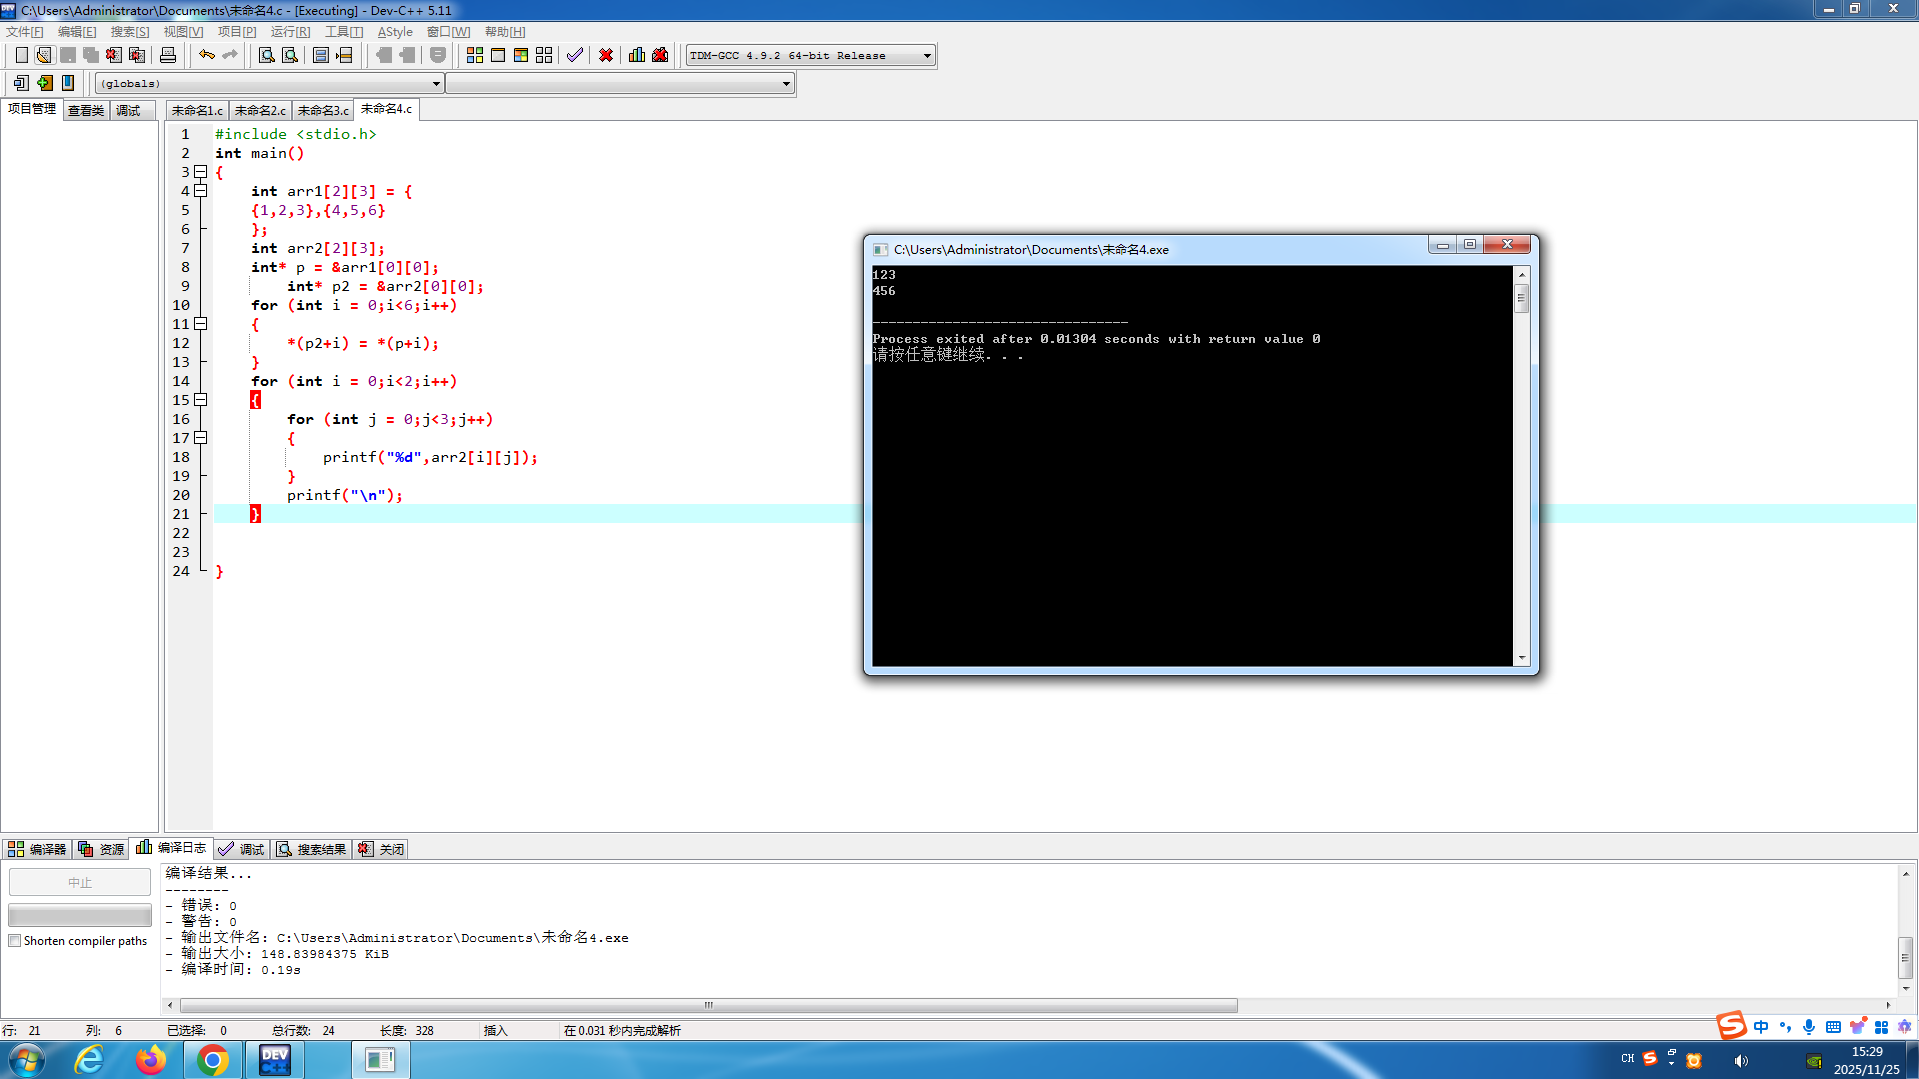The height and width of the screenshot is (1079, 1919).
Task: Click the Run program toolbar icon
Action: pos(498,55)
